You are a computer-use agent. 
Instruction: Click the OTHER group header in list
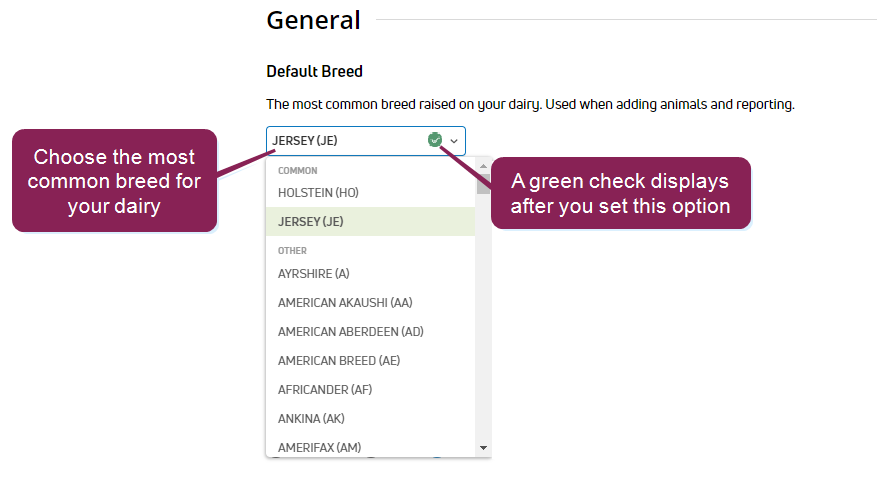(292, 251)
